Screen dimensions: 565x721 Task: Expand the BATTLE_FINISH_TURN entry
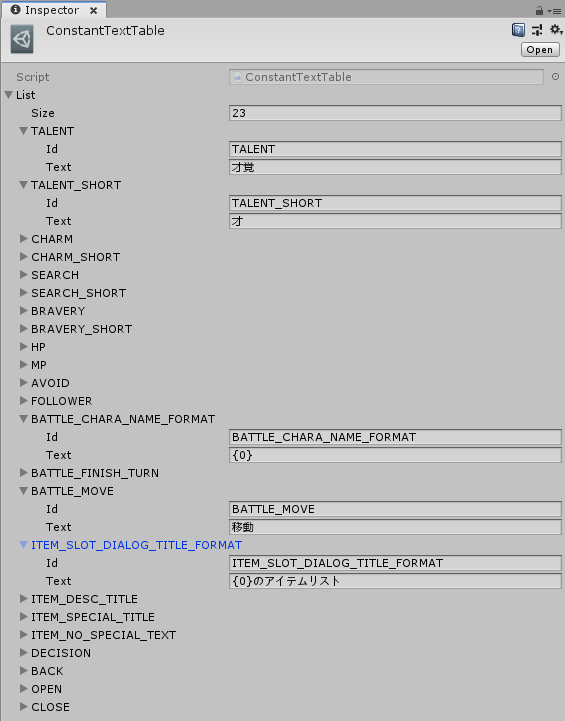(23, 473)
